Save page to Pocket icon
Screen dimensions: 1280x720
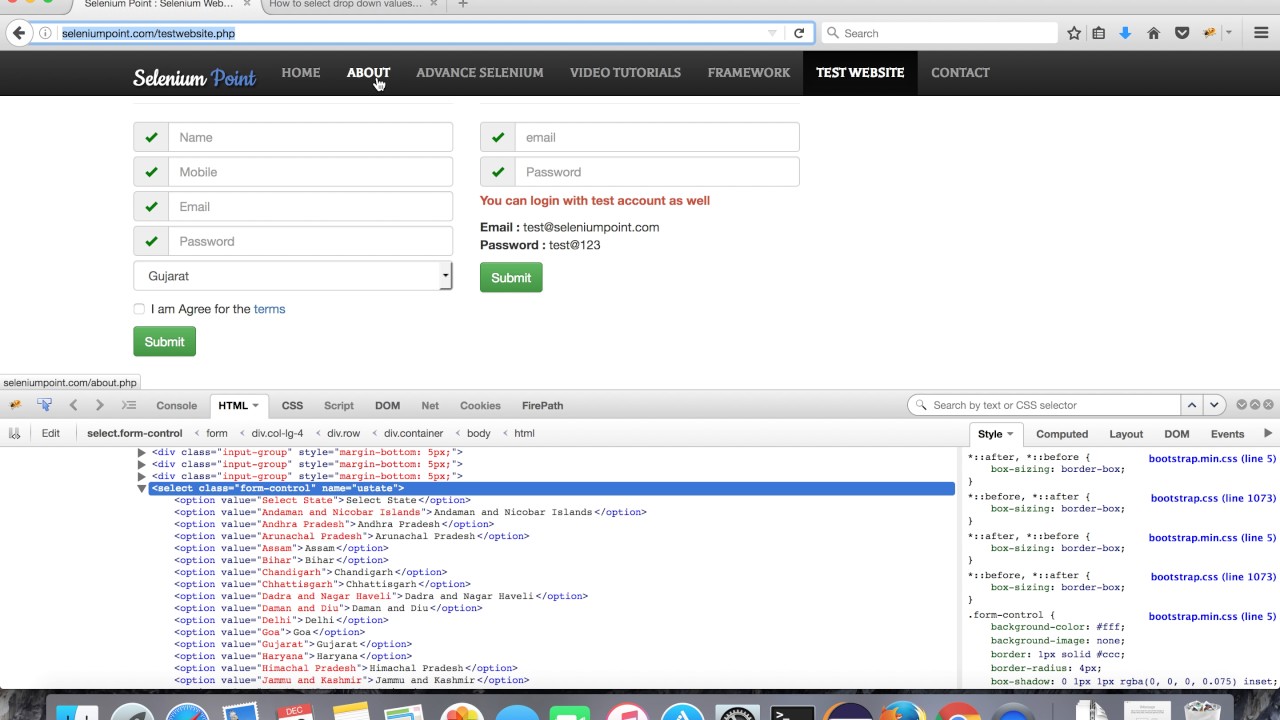point(1182,33)
